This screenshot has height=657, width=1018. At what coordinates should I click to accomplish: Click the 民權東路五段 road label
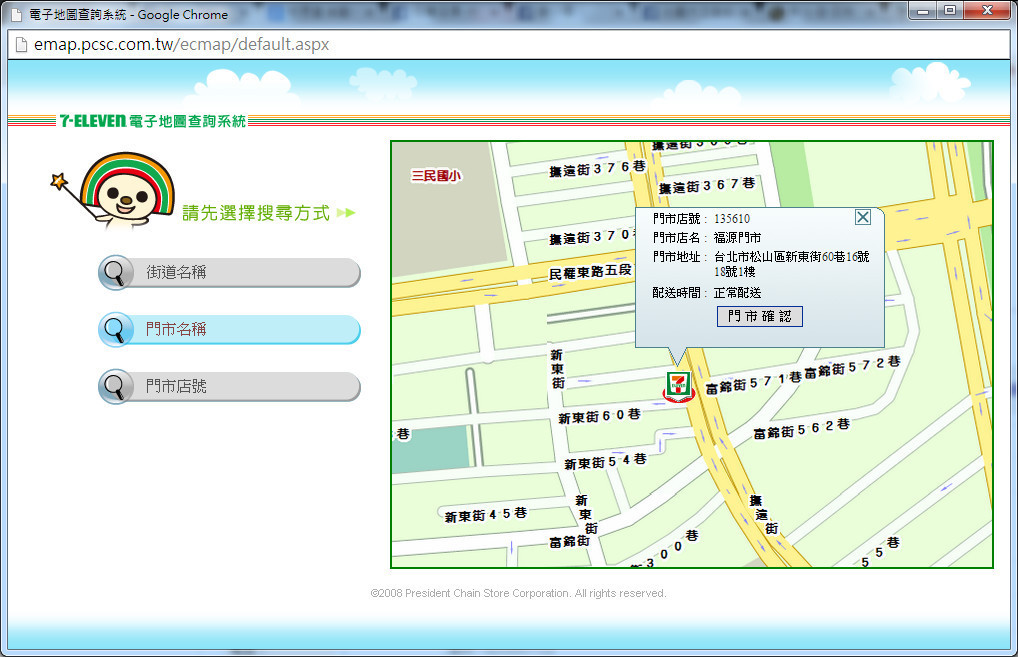[x=590, y=272]
